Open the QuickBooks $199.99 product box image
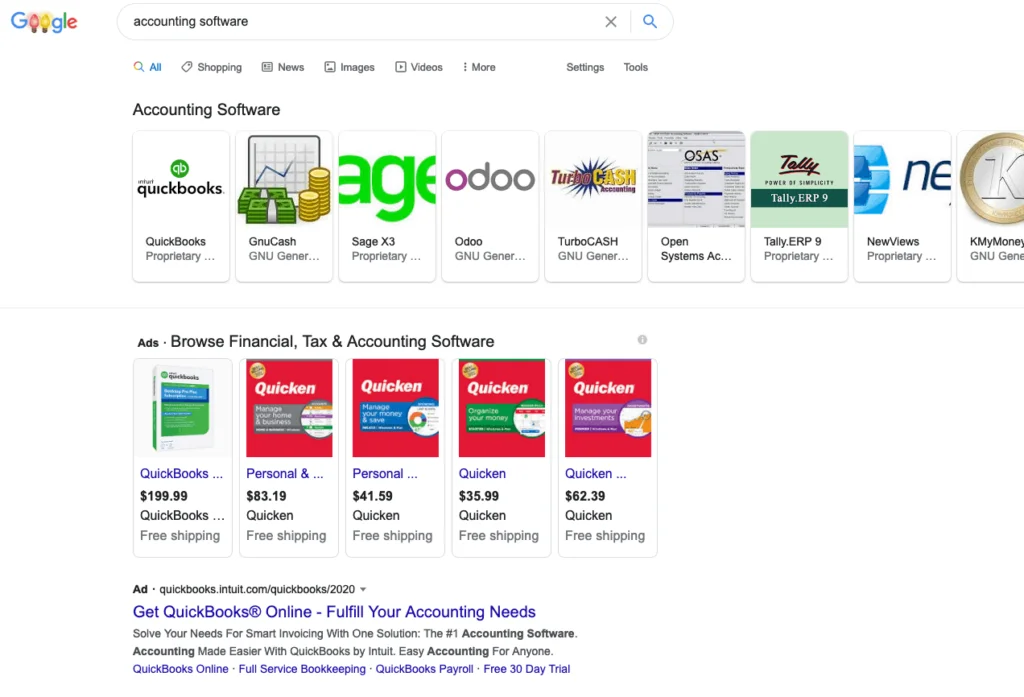 point(183,408)
